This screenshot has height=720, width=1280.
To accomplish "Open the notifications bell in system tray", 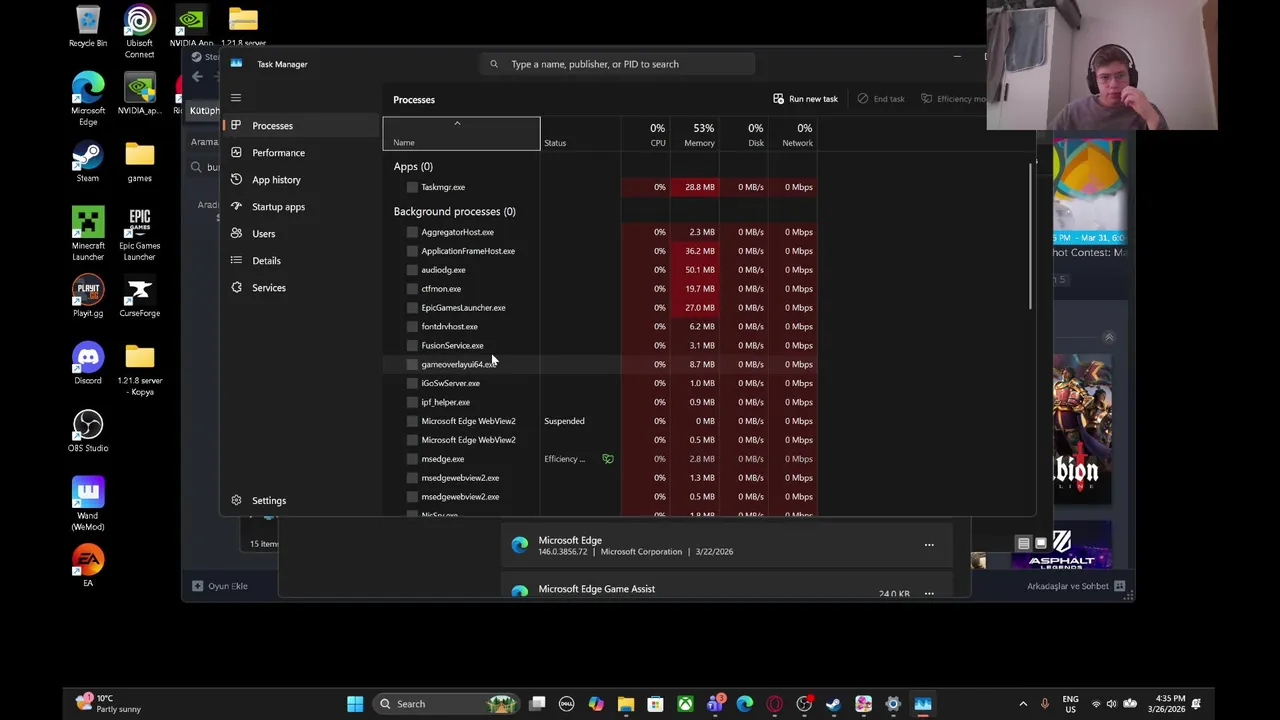I will coord(1196,704).
